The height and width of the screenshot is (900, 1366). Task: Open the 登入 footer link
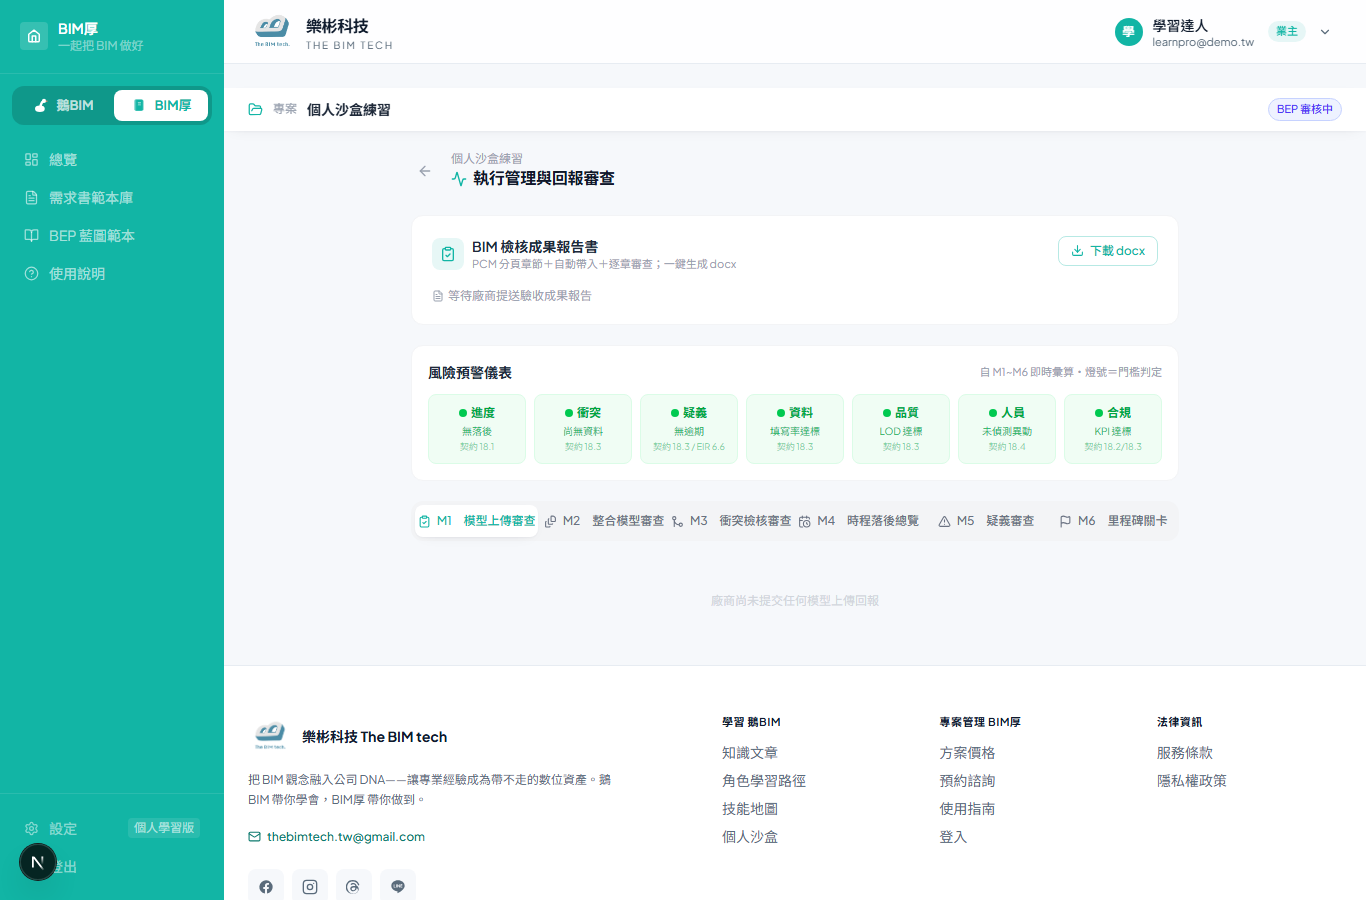[953, 837]
